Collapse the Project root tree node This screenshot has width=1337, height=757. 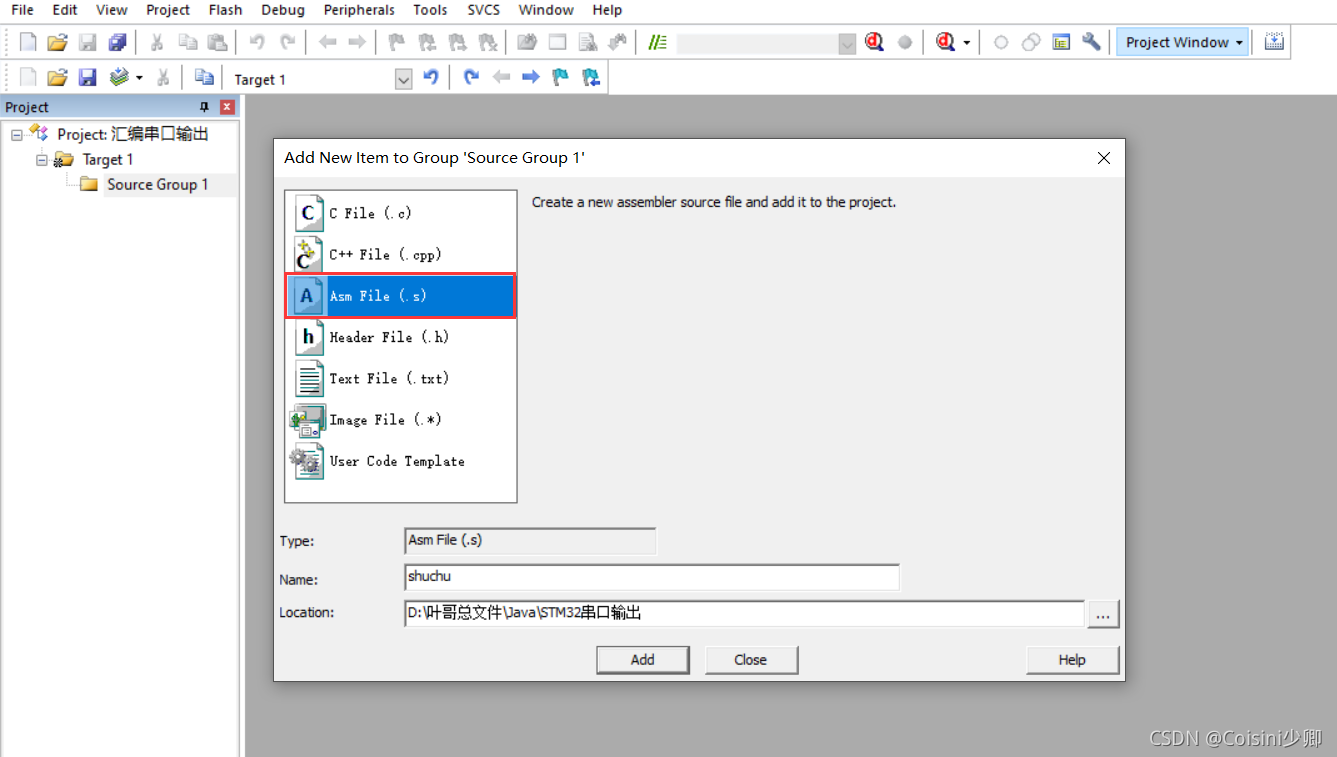[17, 134]
